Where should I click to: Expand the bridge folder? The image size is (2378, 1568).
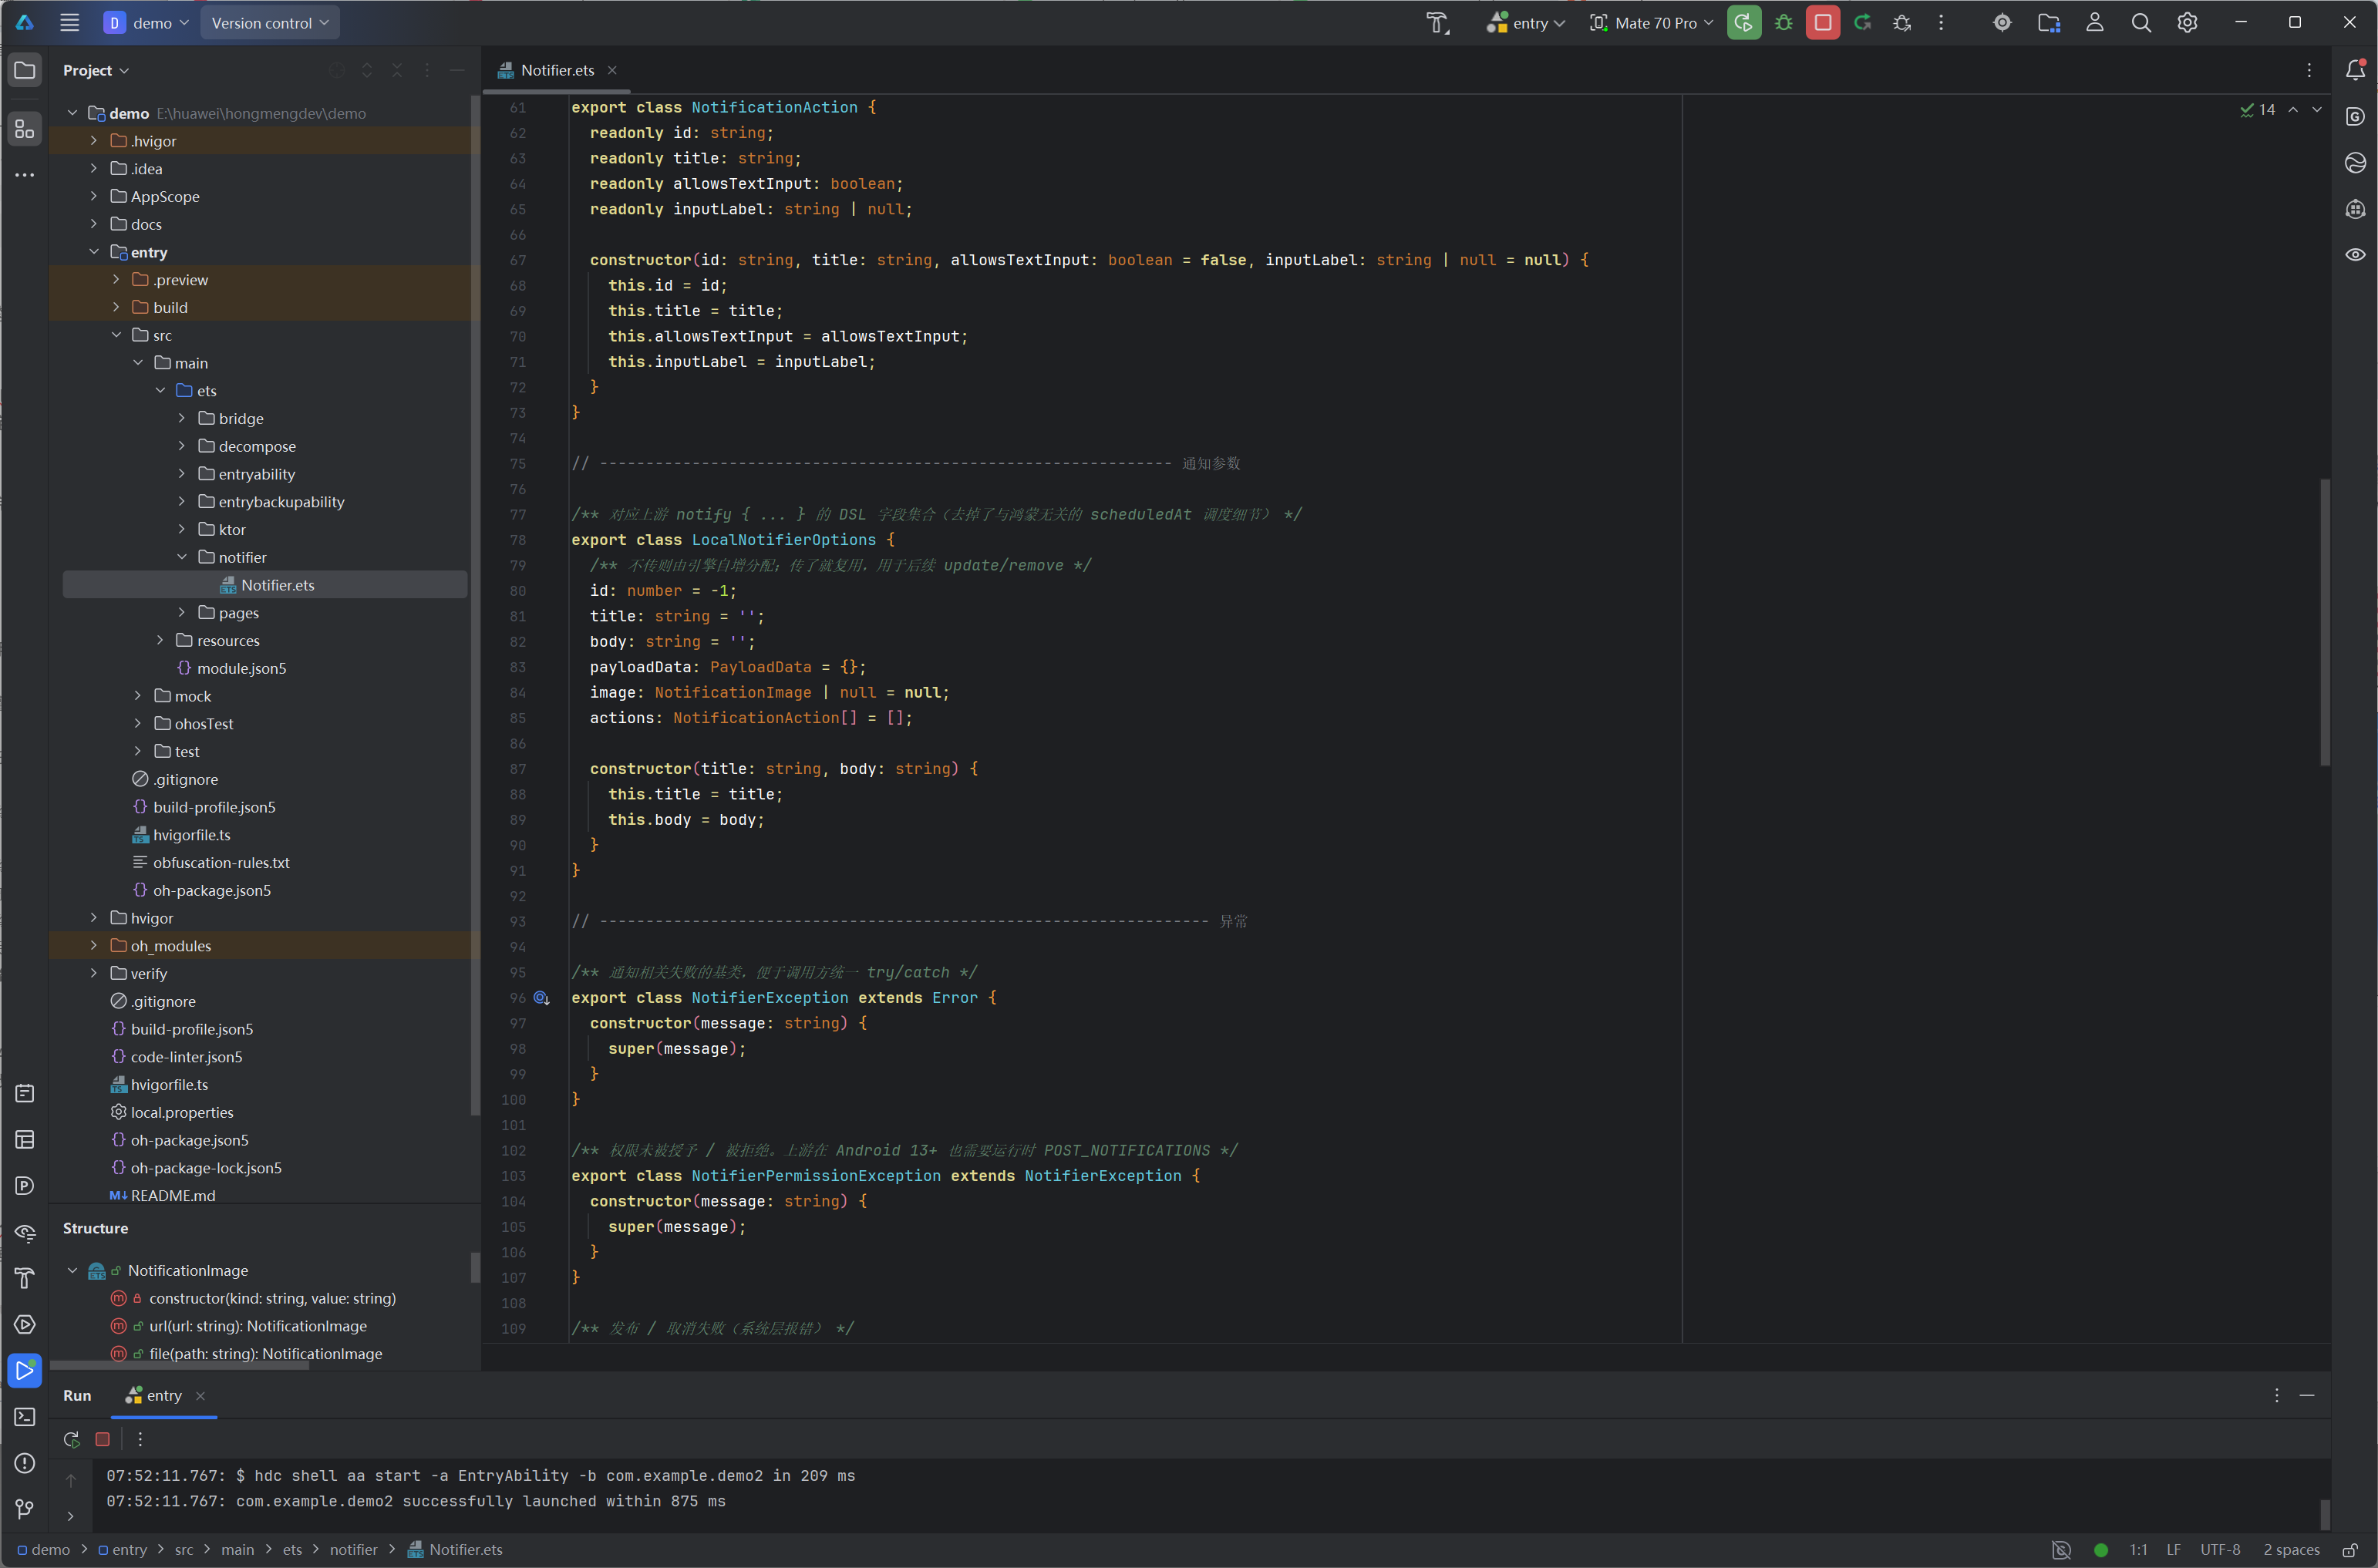tap(182, 418)
